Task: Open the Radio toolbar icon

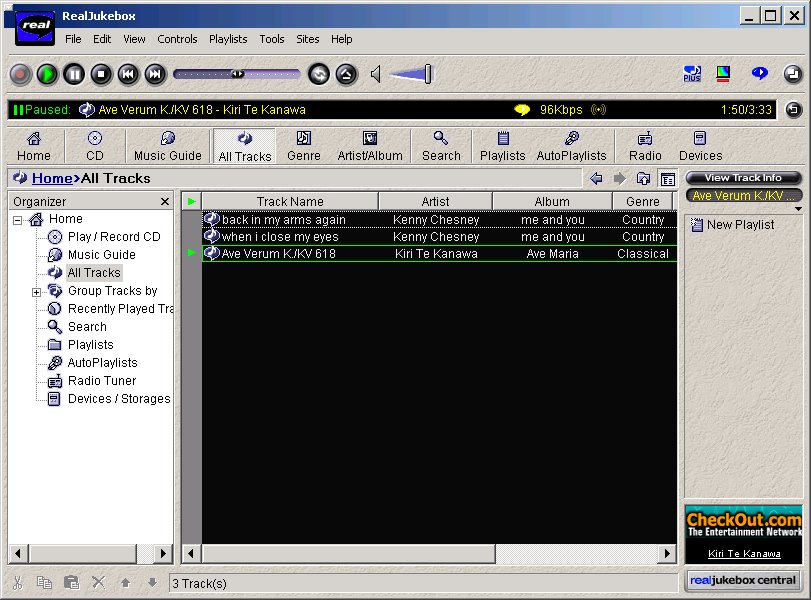Action: click(645, 146)
